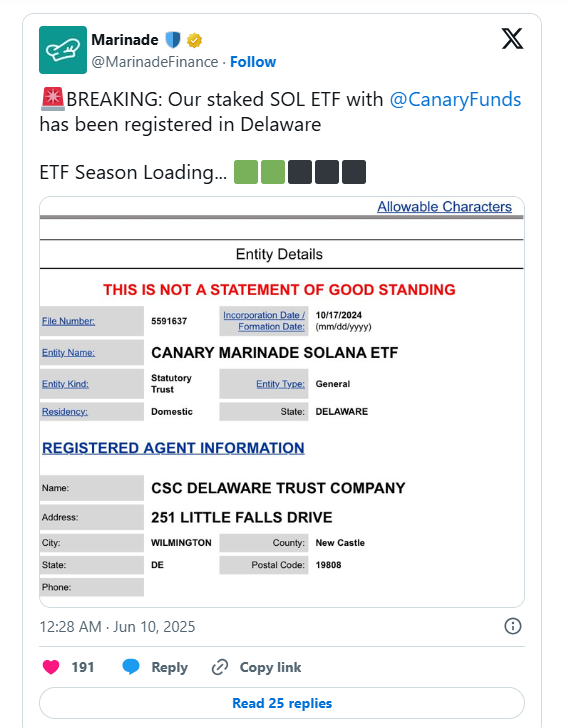Click the Marinade chef hat avatar

63,50
